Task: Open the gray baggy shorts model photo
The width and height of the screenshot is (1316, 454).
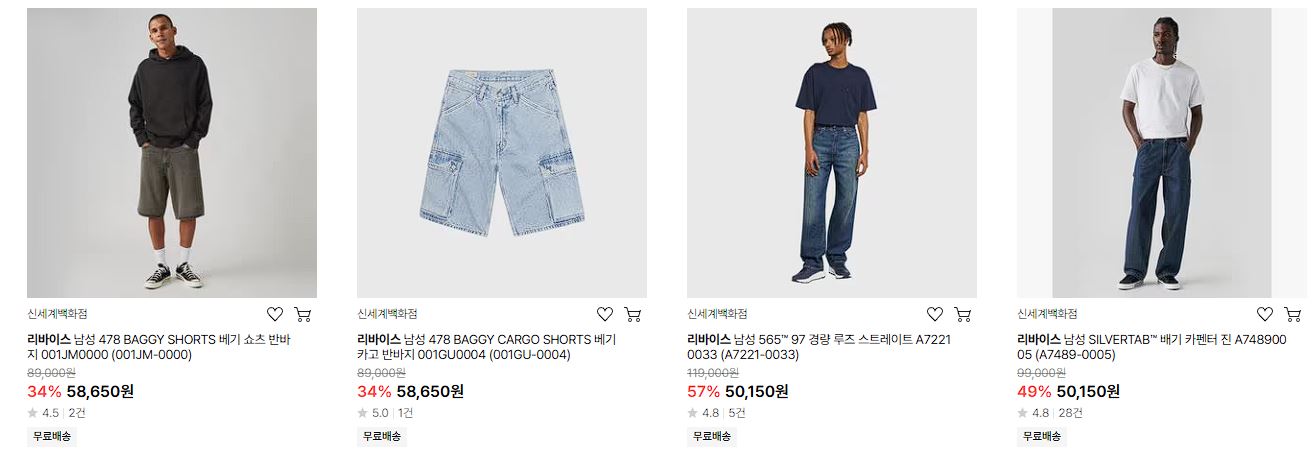Action: [x=172, y=153]
